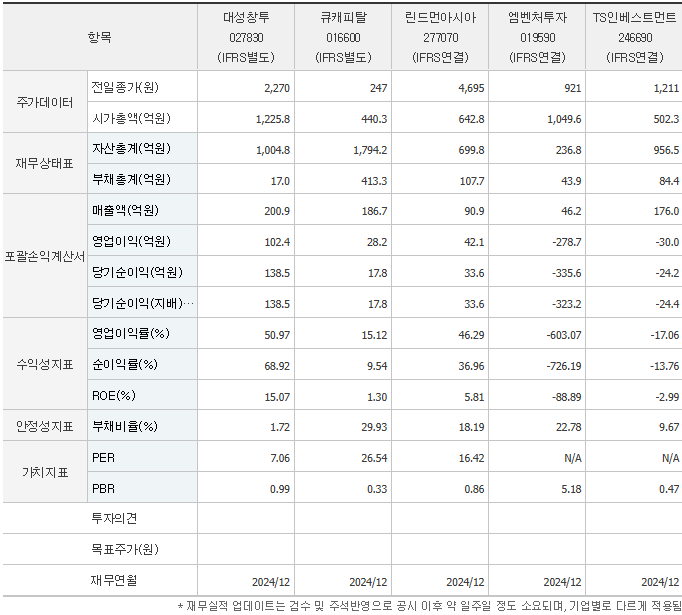
Task: Click debt ratio value 29.93
Action: pyautogui.click(x=374, y=427)
